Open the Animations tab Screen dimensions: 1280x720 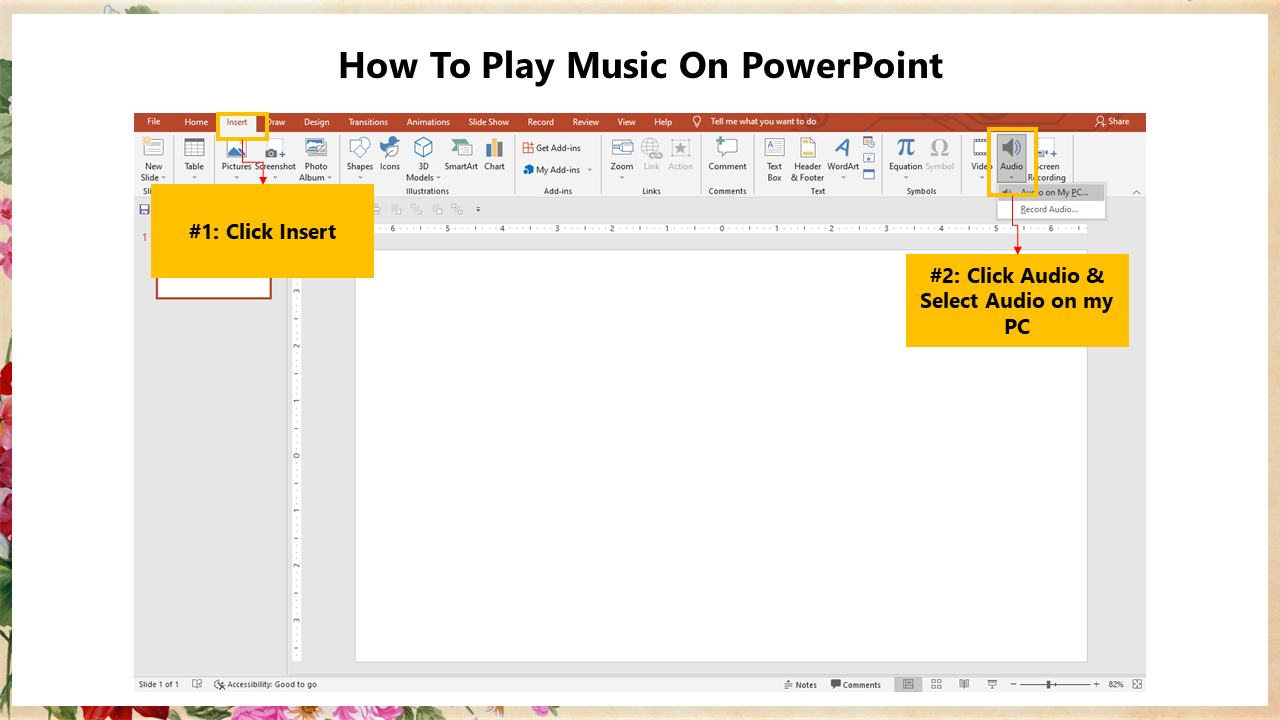pos(428,122)
